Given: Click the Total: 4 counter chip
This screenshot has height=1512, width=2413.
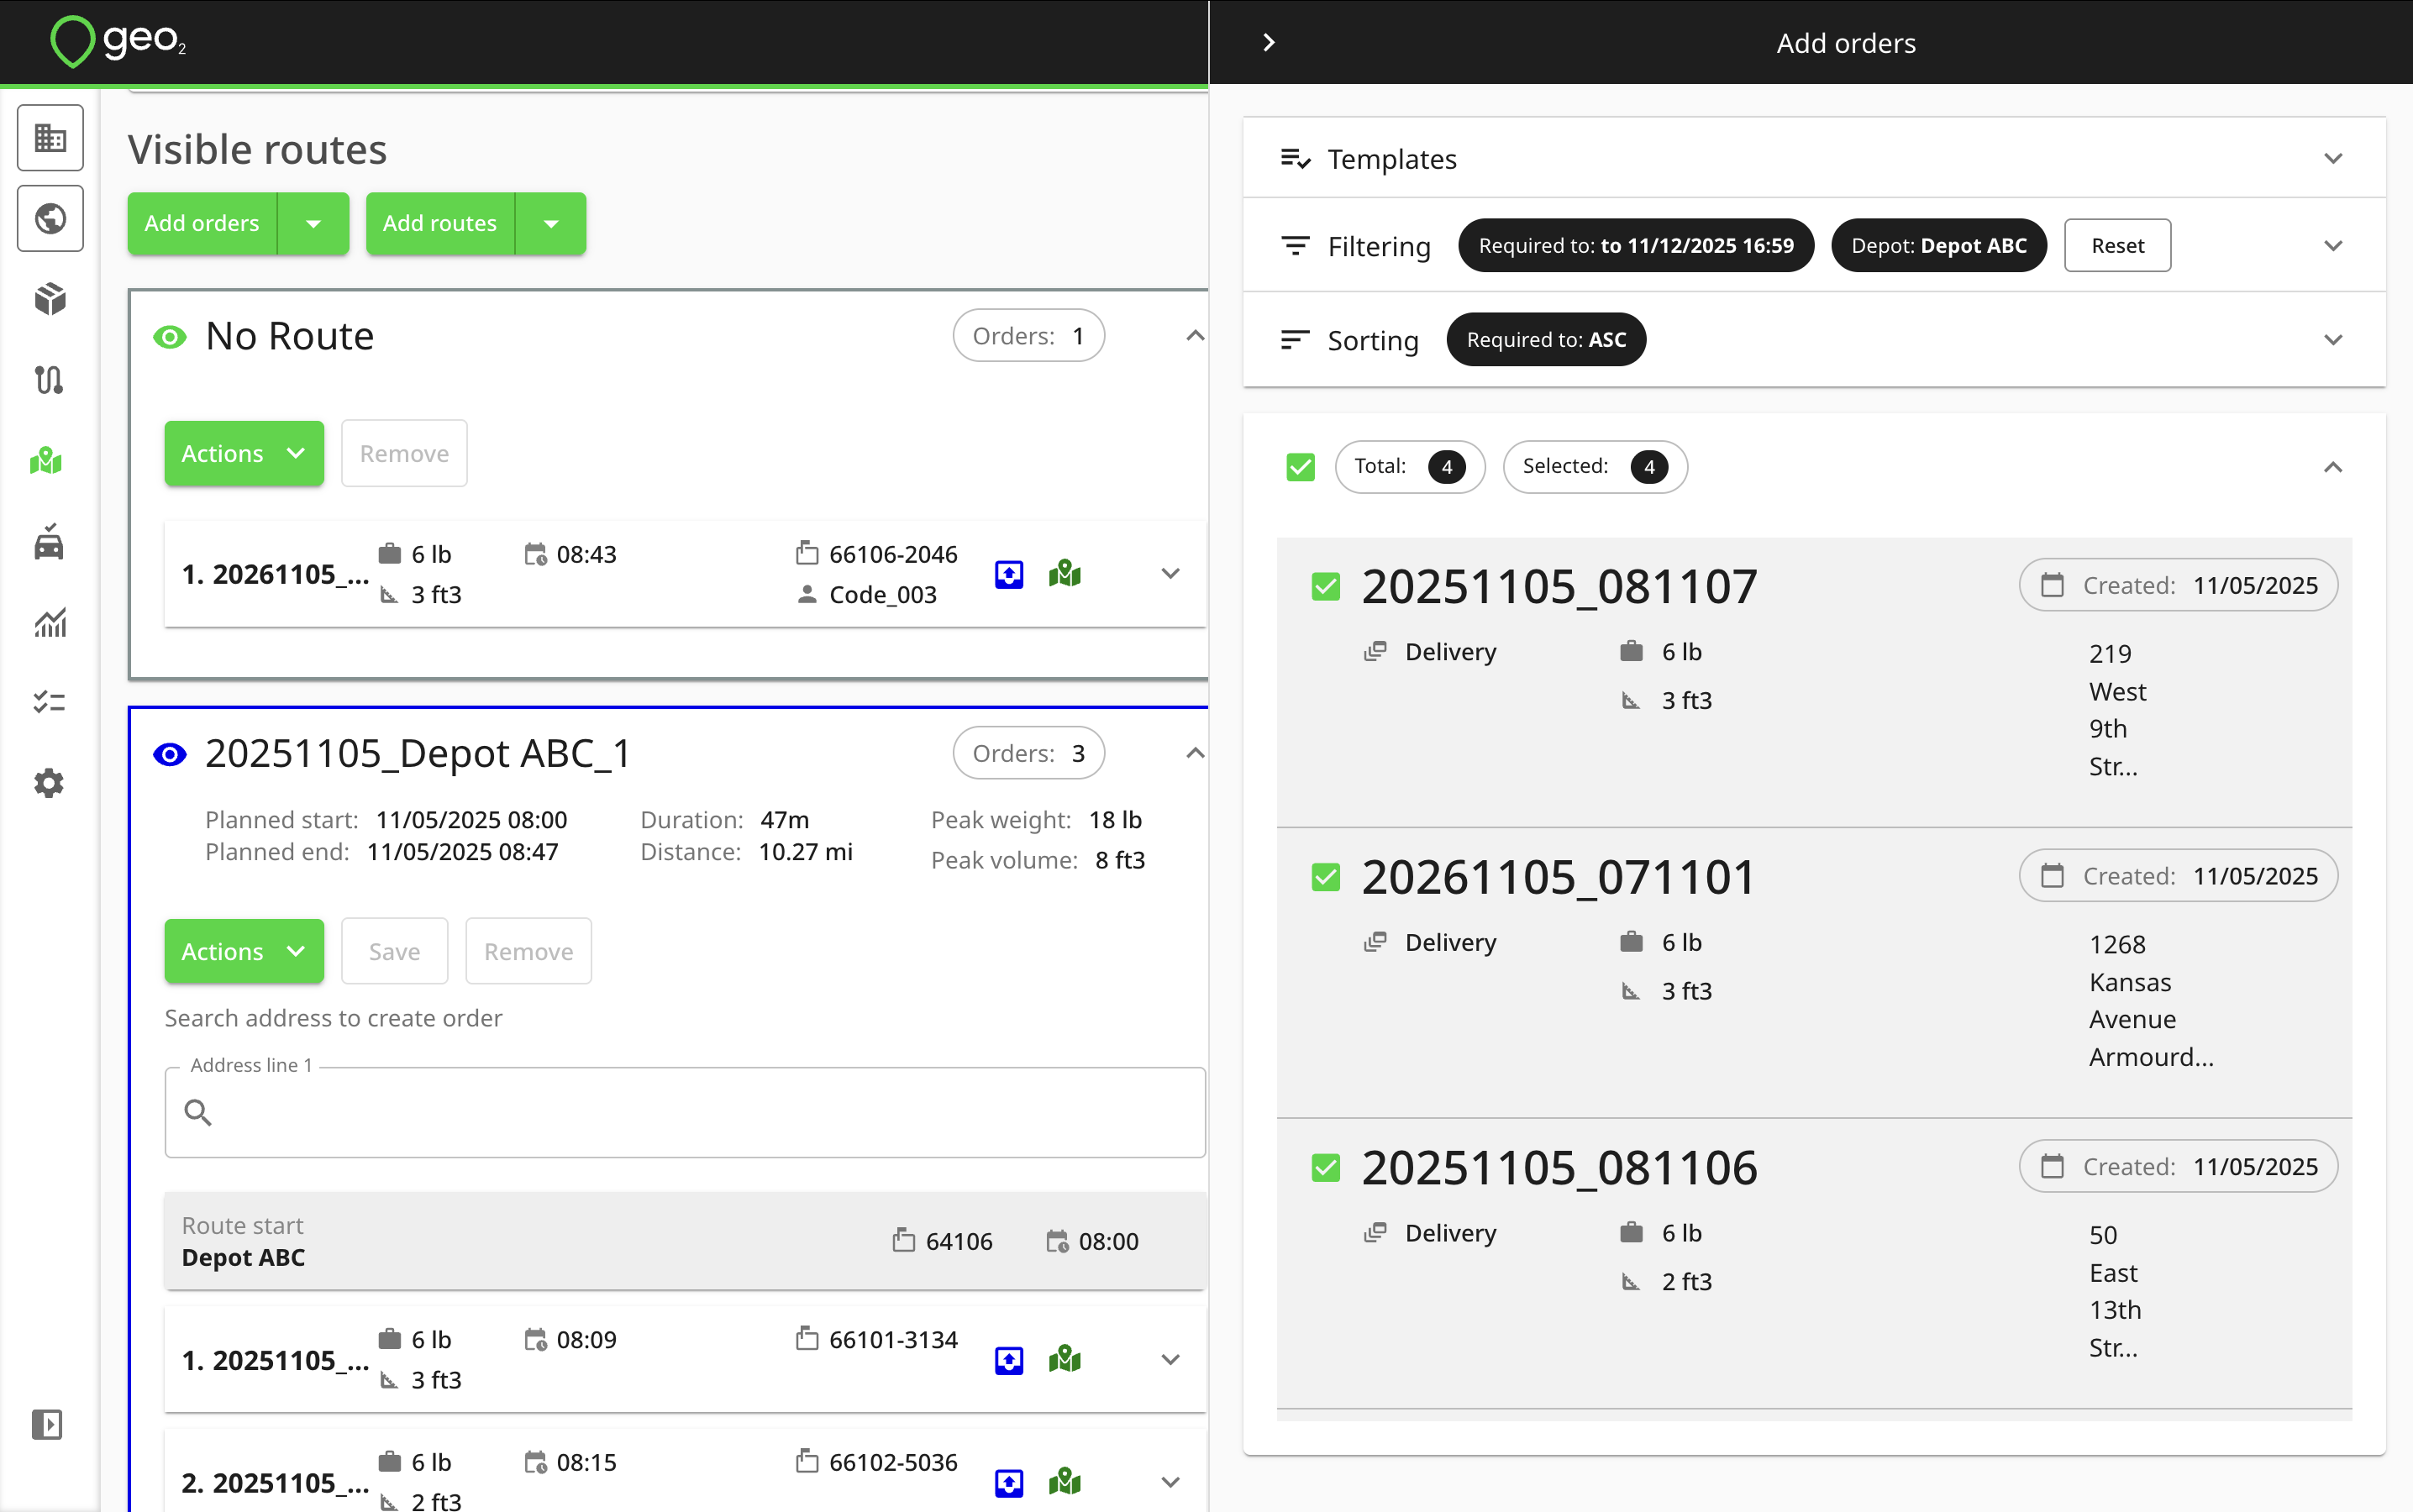Looking at the screenshot, I should tap(1410, 467).
